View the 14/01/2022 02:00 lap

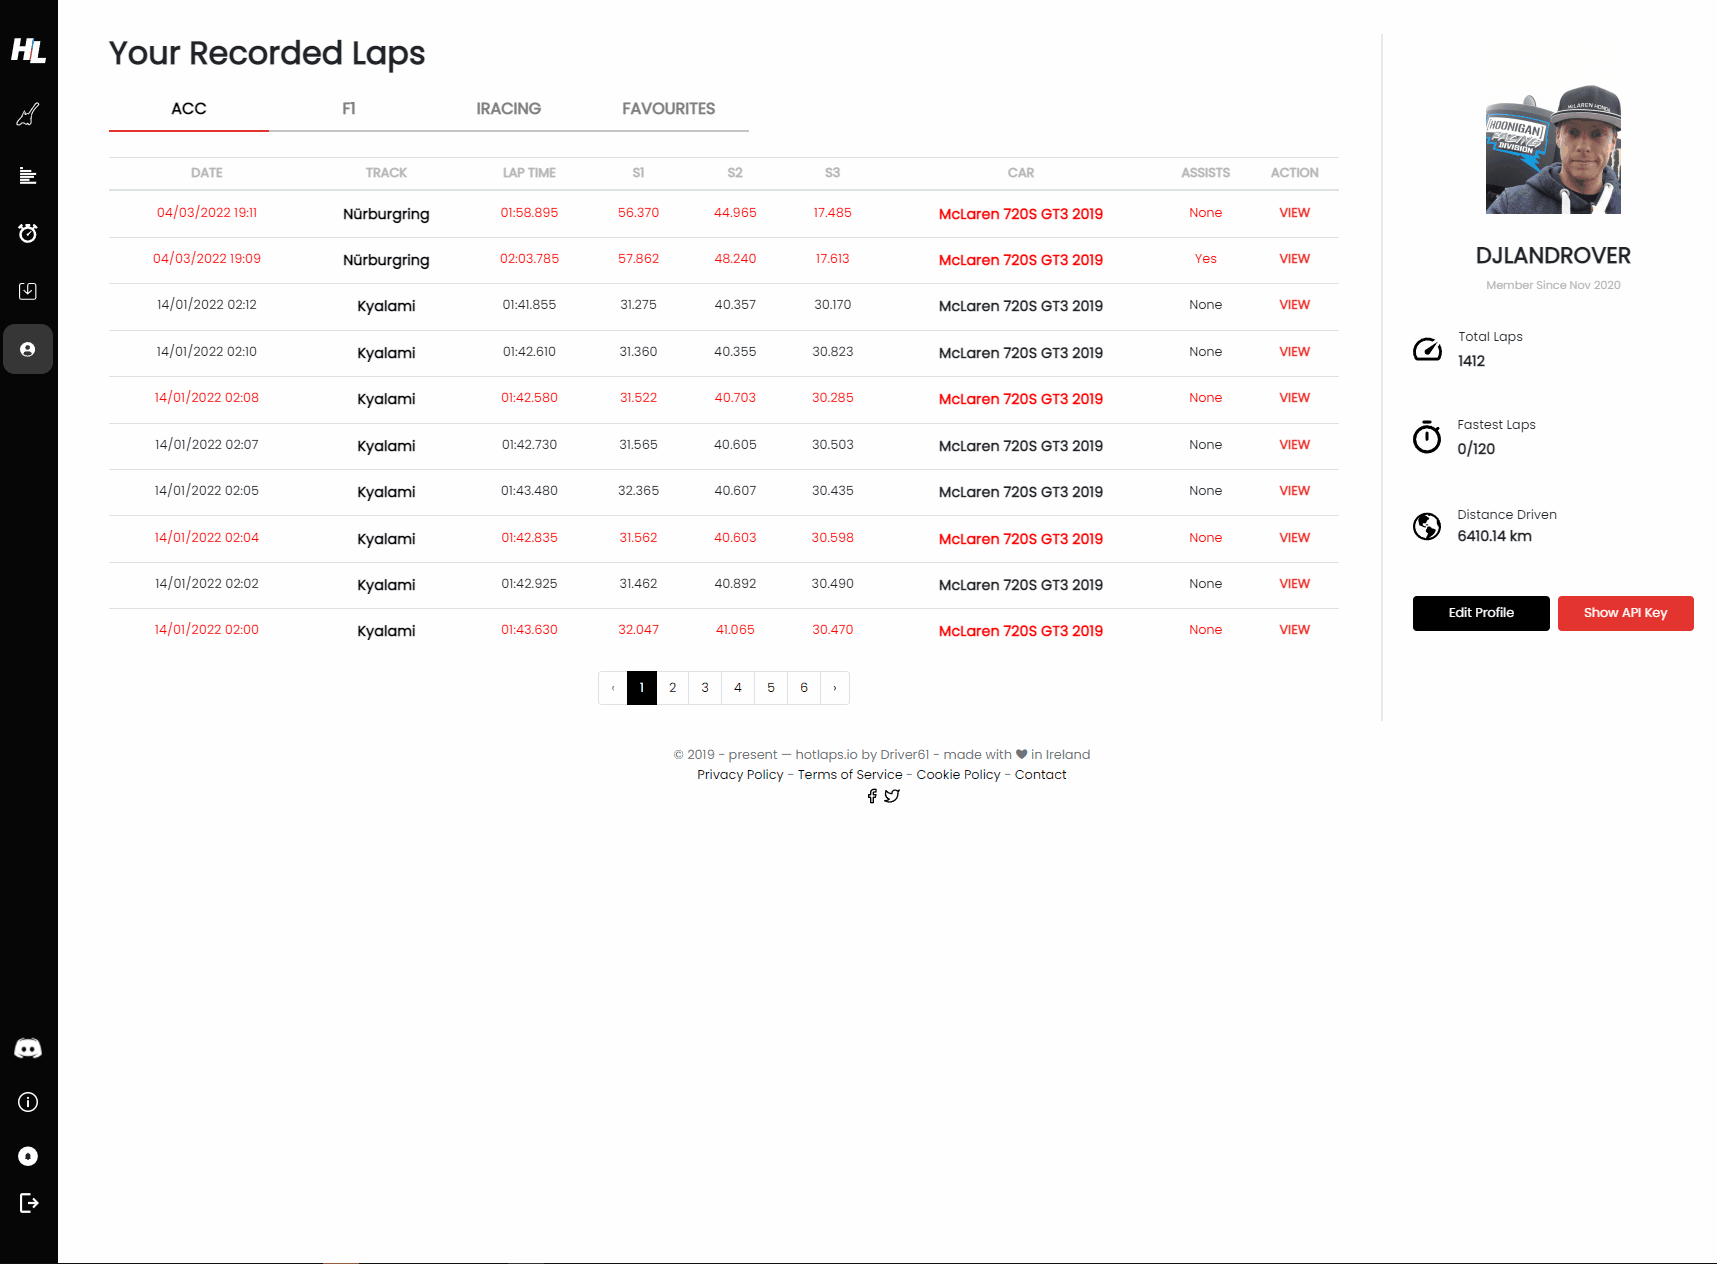pyautogui.click(x=1295, y=630)
